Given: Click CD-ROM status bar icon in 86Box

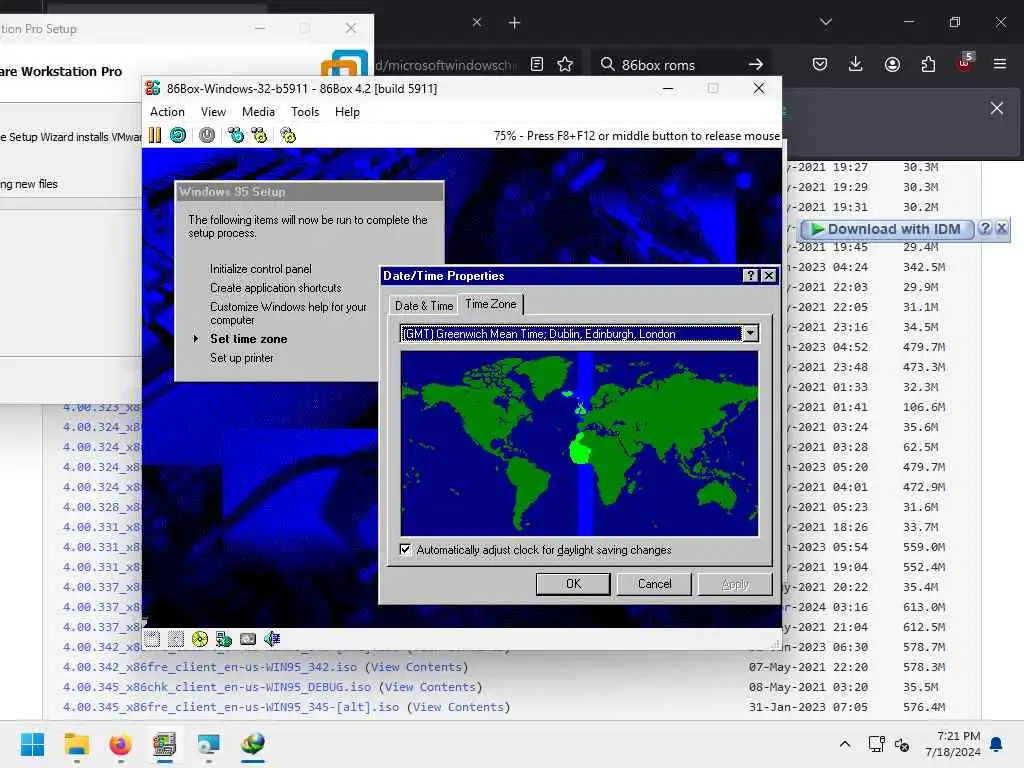Looking at the screenshot, I should click(x=200, y=639).
